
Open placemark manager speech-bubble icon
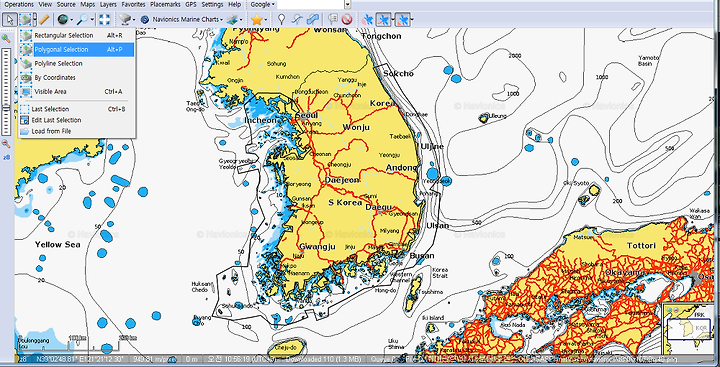pos(332,19)
